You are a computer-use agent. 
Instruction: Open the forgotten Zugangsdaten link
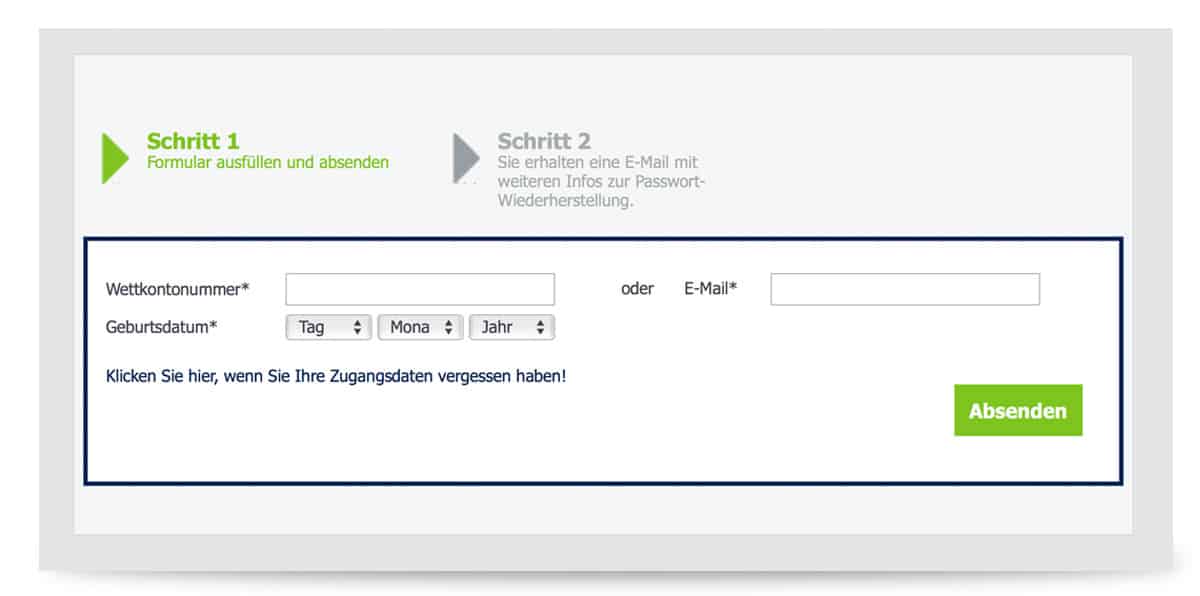(336, 377)
